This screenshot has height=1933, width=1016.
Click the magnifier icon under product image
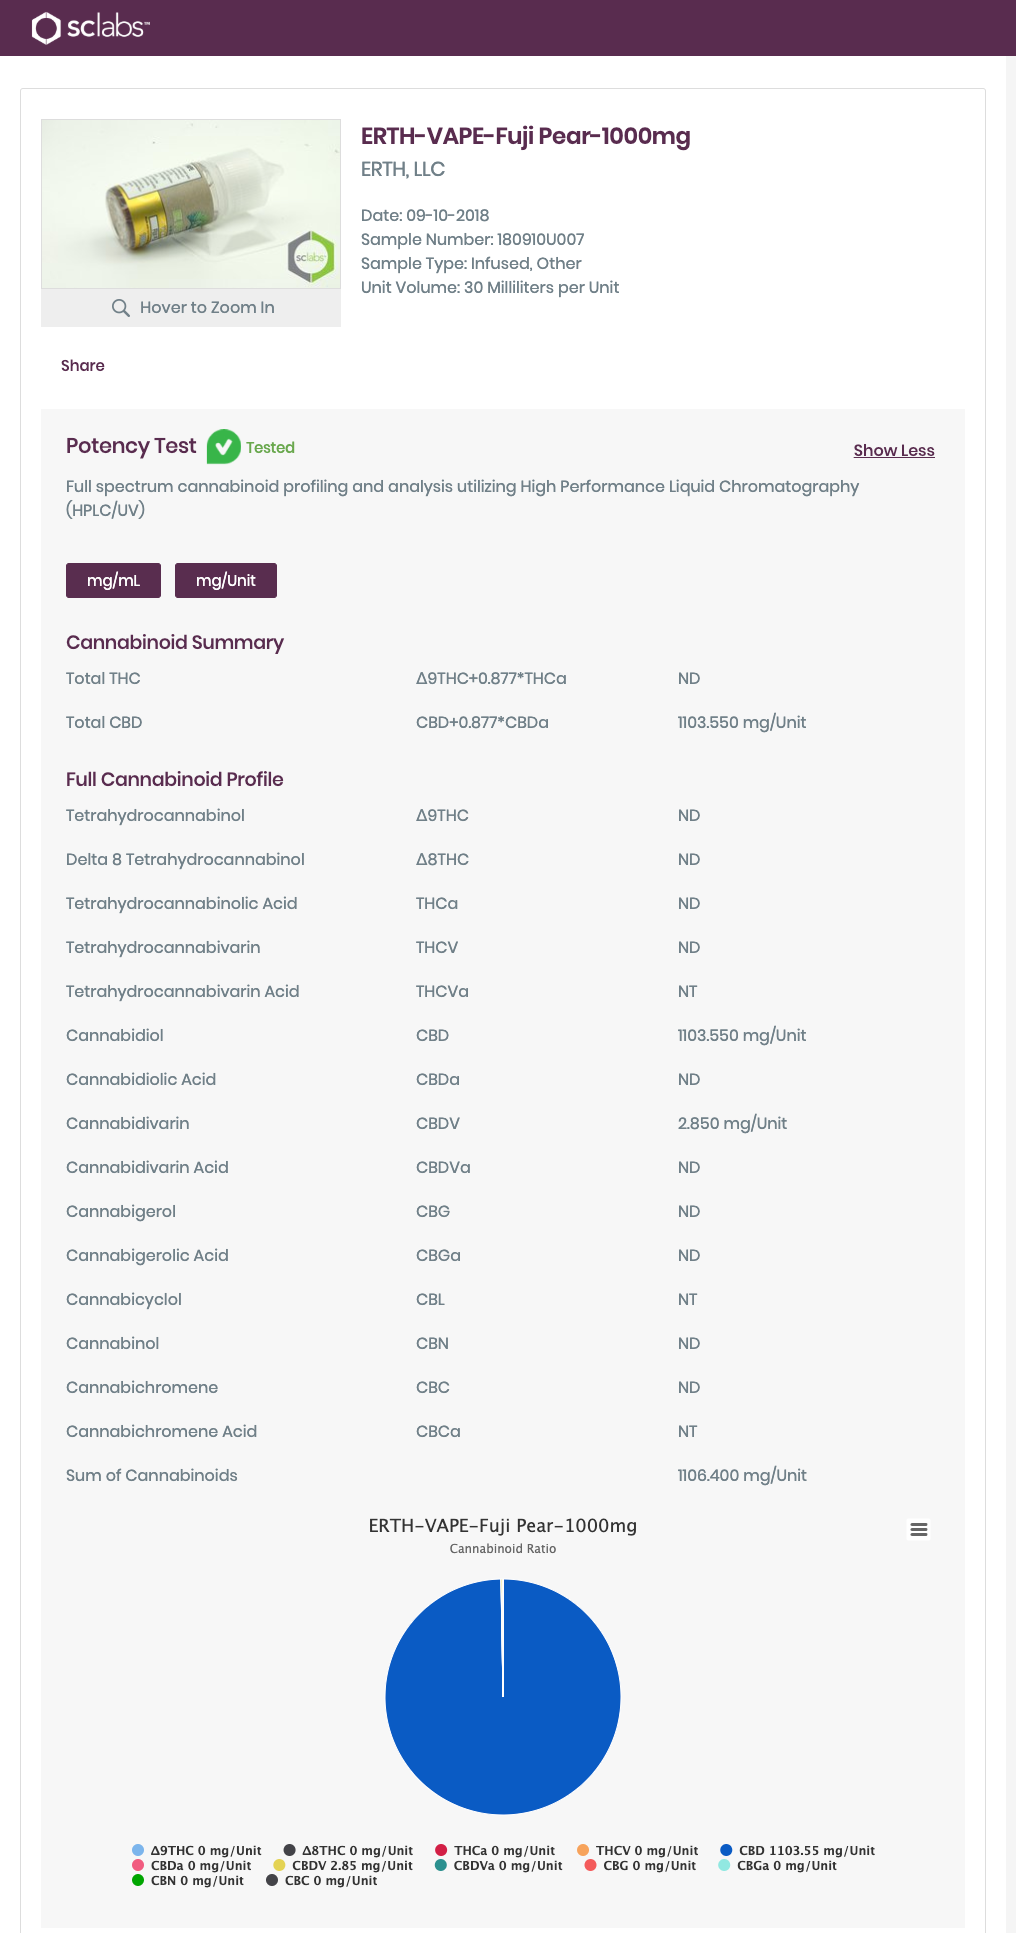pos(121,308)
